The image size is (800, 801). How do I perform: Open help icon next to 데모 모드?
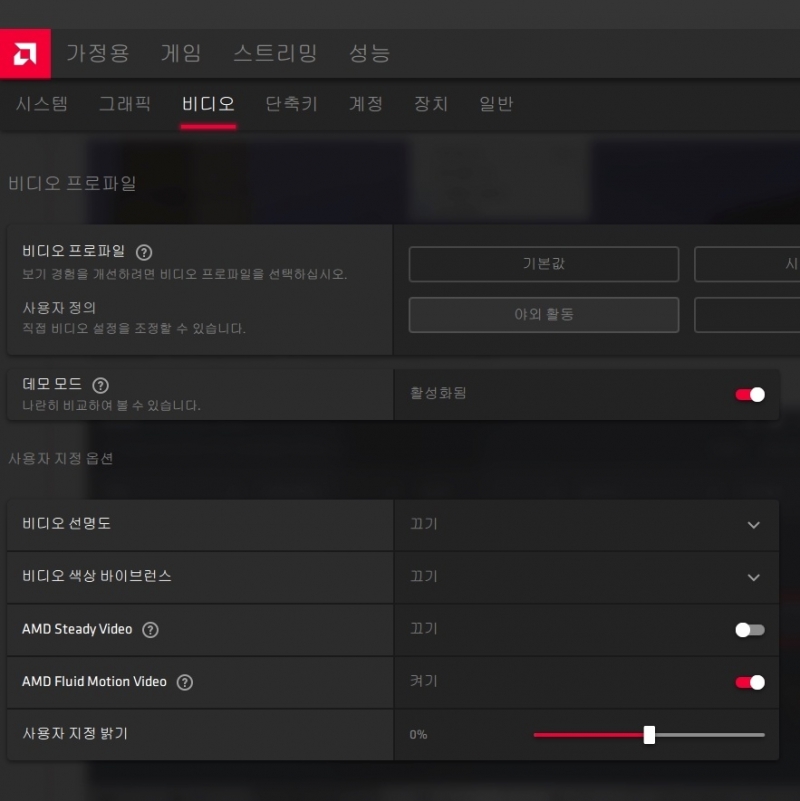click(101, 385)
